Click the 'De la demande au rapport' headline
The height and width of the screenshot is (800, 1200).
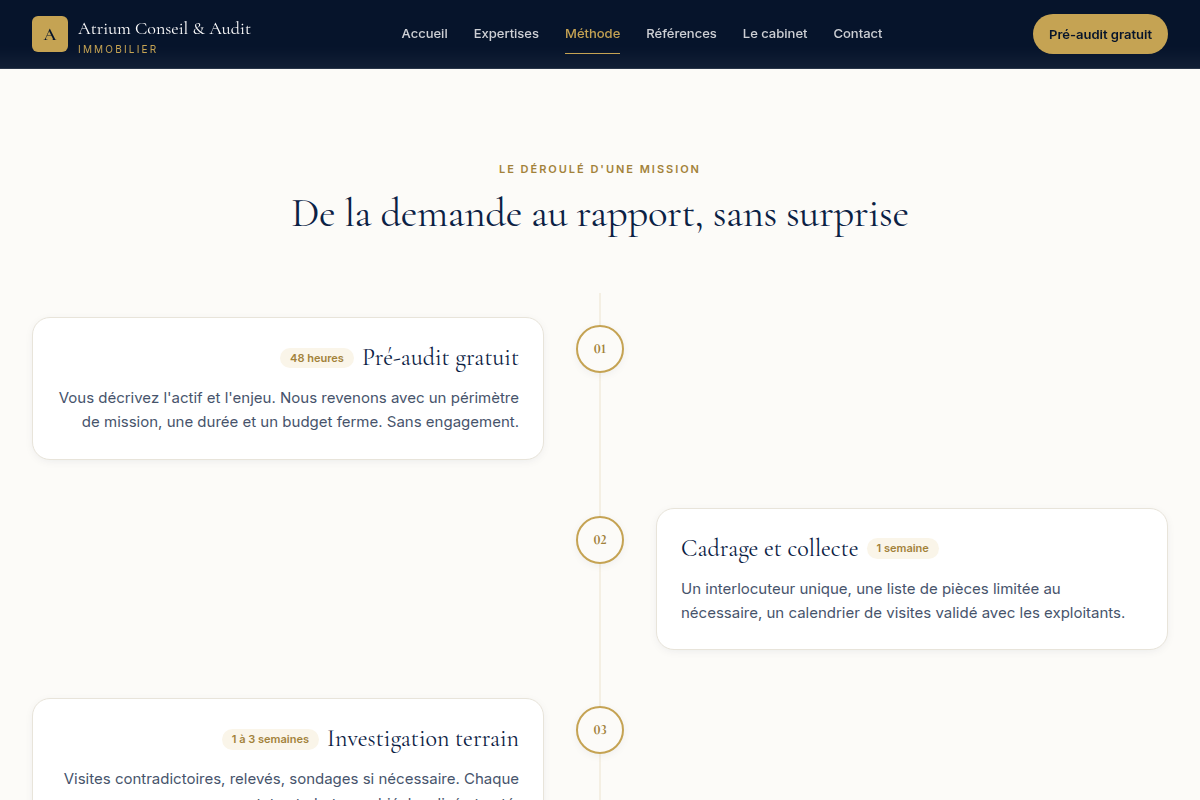pos(600,215)
